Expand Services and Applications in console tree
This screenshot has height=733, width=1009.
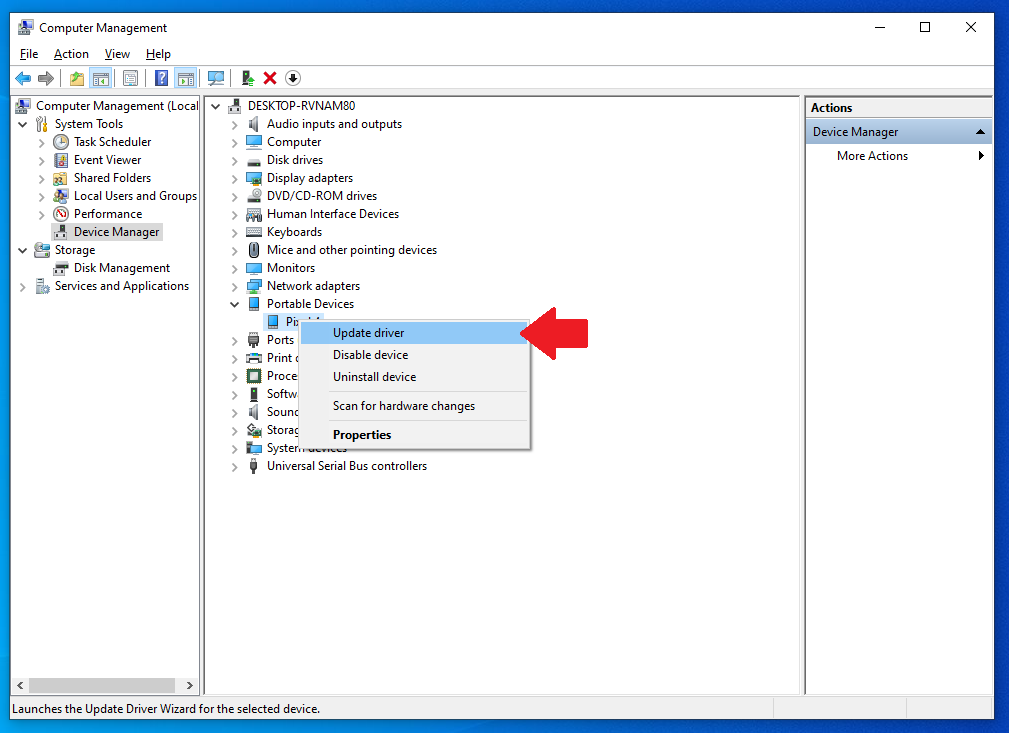[23, 286]
